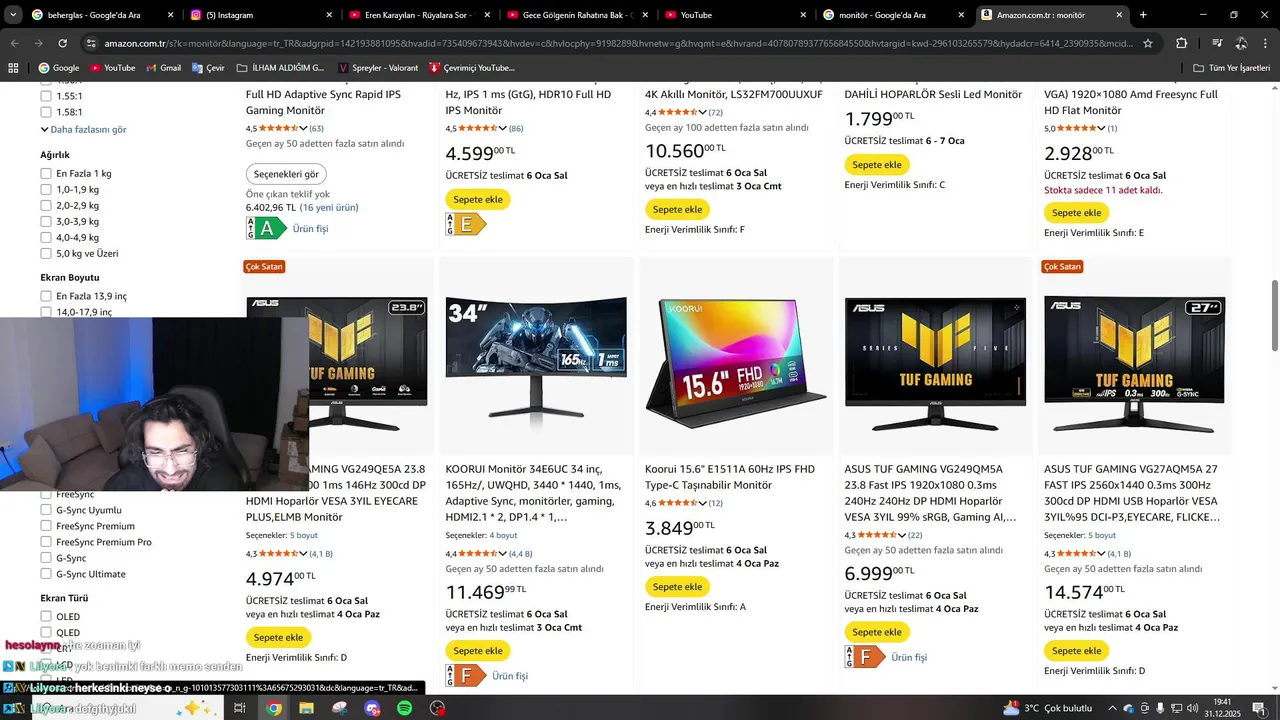Open Spotify from the taskbar
Viewport: 1280px width, 720px height.
pyautogui.click(x=404, y=708)
